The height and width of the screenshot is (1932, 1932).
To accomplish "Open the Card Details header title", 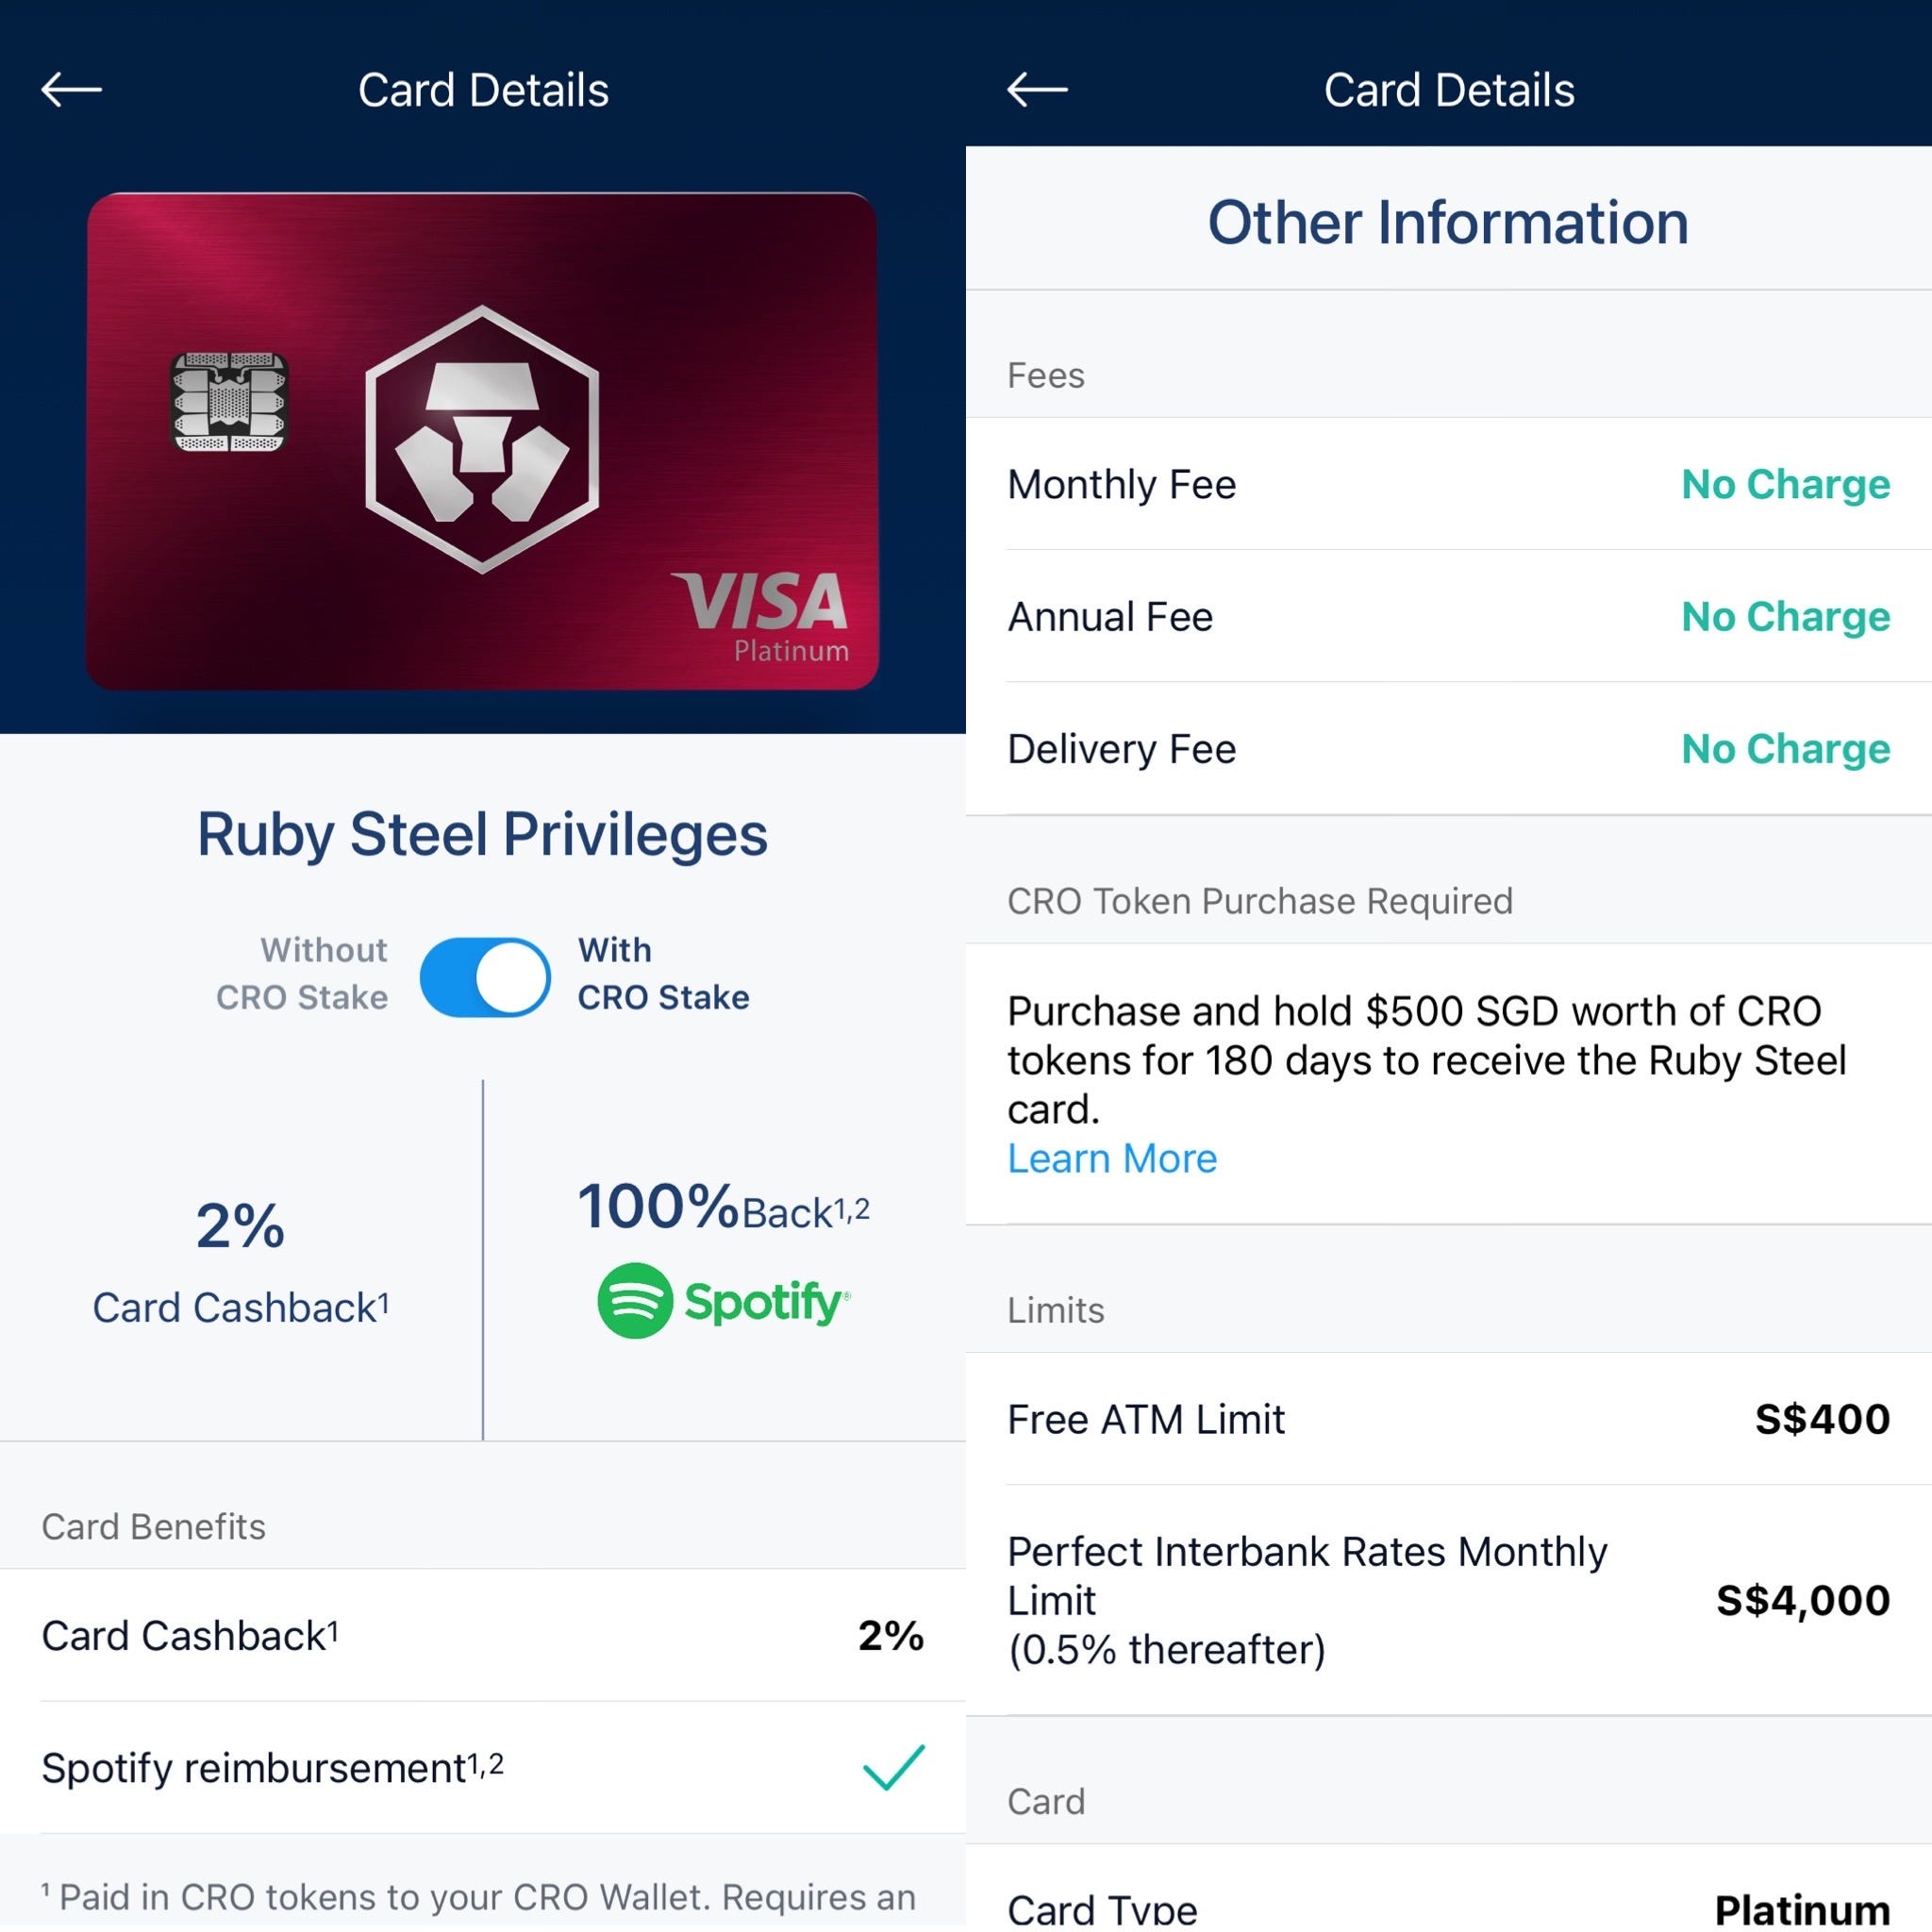I will pos(483,89).
